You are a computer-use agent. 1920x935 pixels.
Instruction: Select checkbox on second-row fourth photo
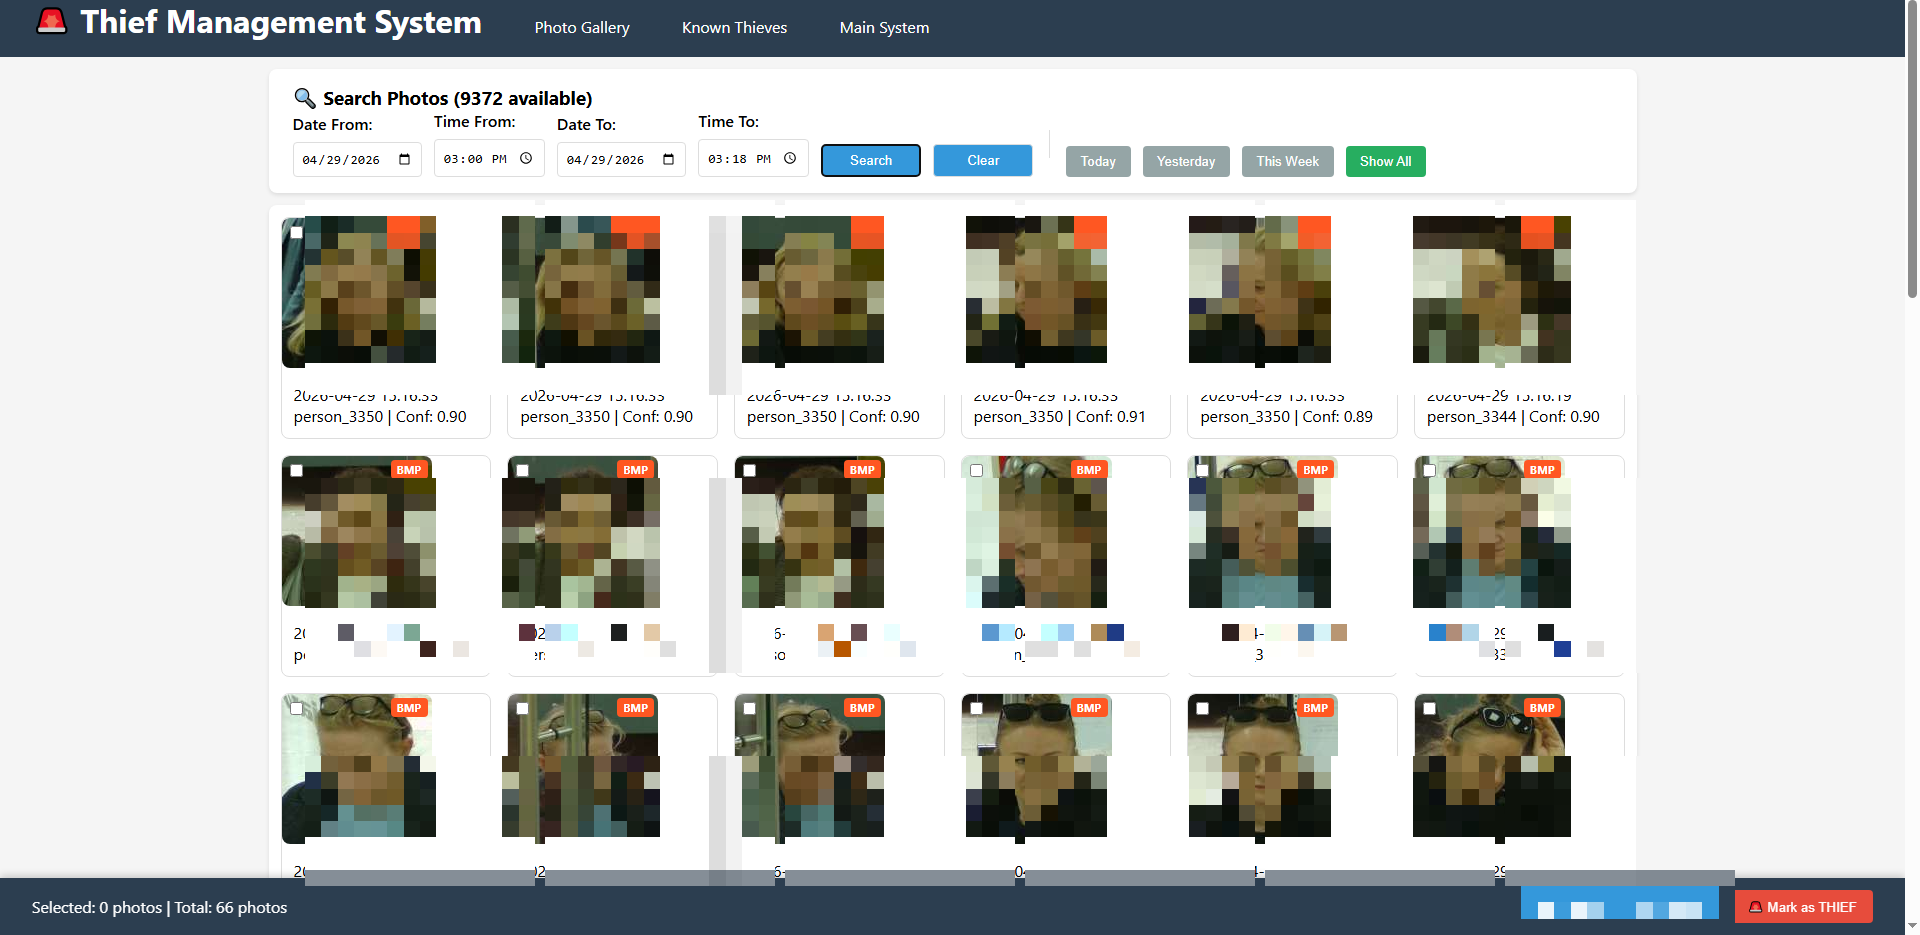point(977,470)
